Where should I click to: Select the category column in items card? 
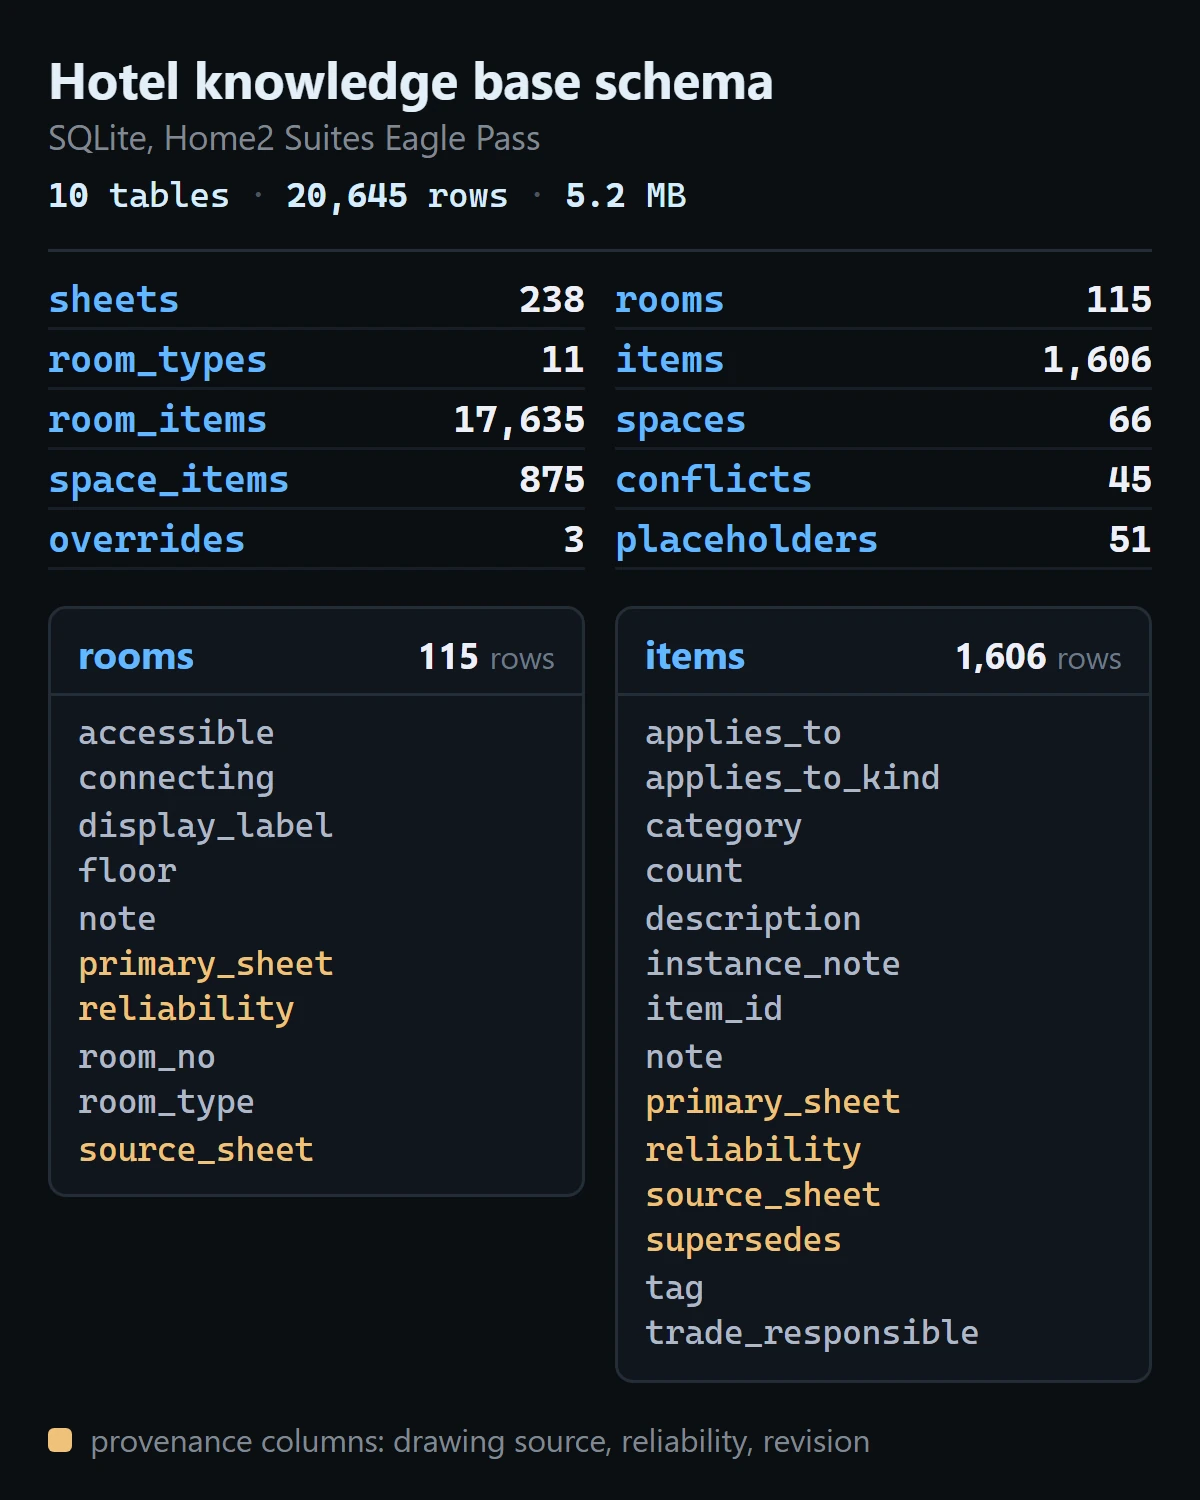(x=723, y=827)
